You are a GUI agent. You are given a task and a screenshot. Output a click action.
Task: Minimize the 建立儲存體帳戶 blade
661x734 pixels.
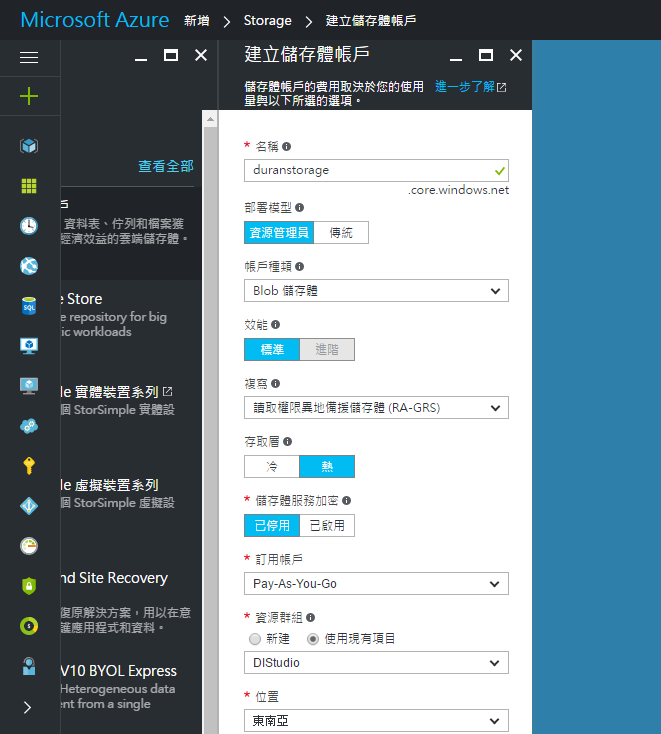456,59
